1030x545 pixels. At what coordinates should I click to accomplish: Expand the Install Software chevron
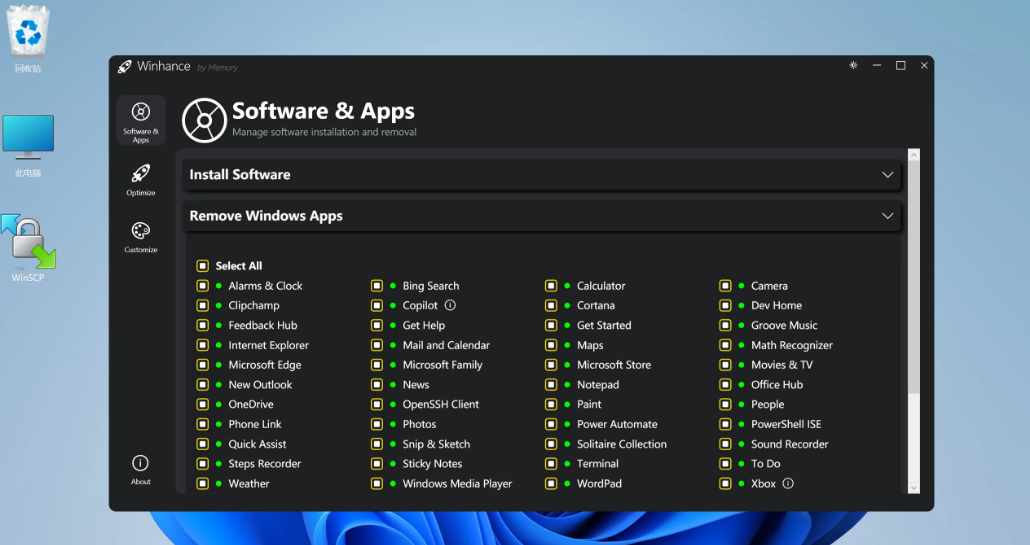pos(887,175)
